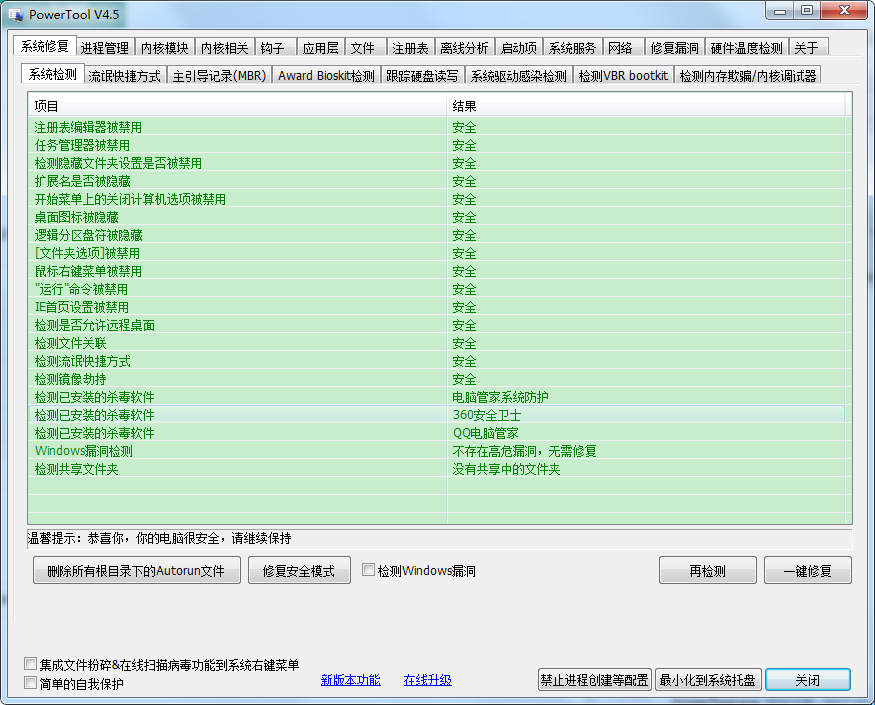The height and width of the screenshot is (705, 875).
Task: Click the PowerTool app icon in title bar
Action: click(15, 15)
